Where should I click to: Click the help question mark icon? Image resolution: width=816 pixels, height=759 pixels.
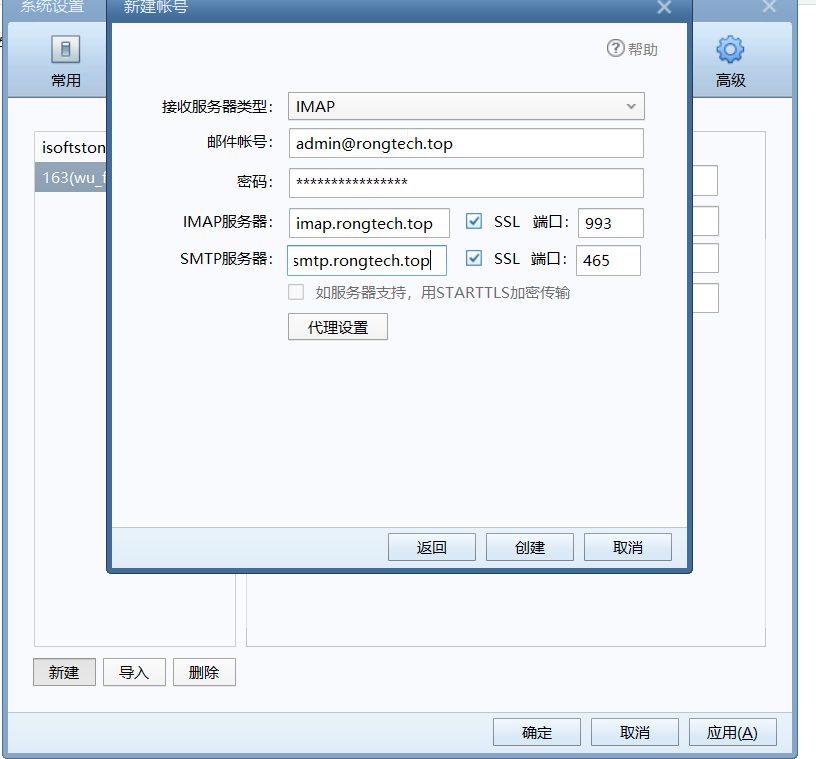tap(616, 48)
